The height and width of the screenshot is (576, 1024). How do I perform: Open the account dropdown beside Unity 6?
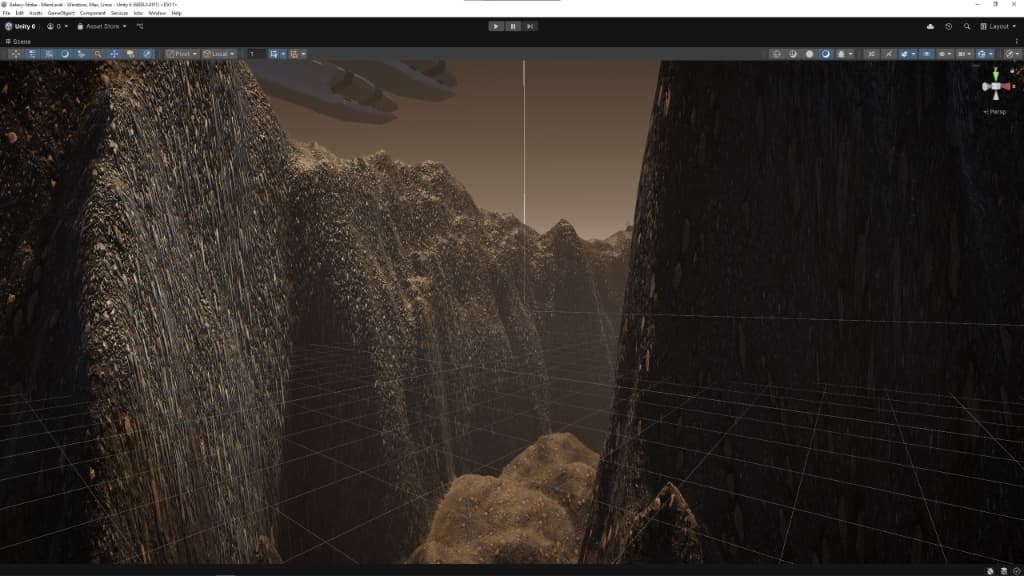(x=57, y=27)
